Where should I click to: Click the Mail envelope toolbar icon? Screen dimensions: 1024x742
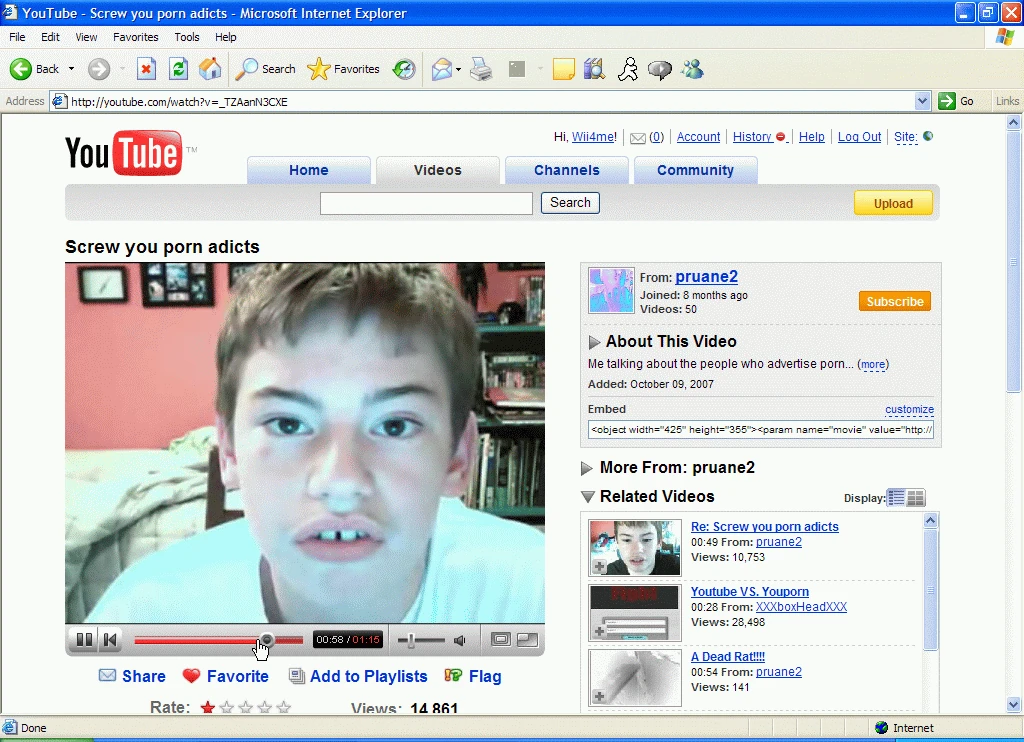(442, 69)
